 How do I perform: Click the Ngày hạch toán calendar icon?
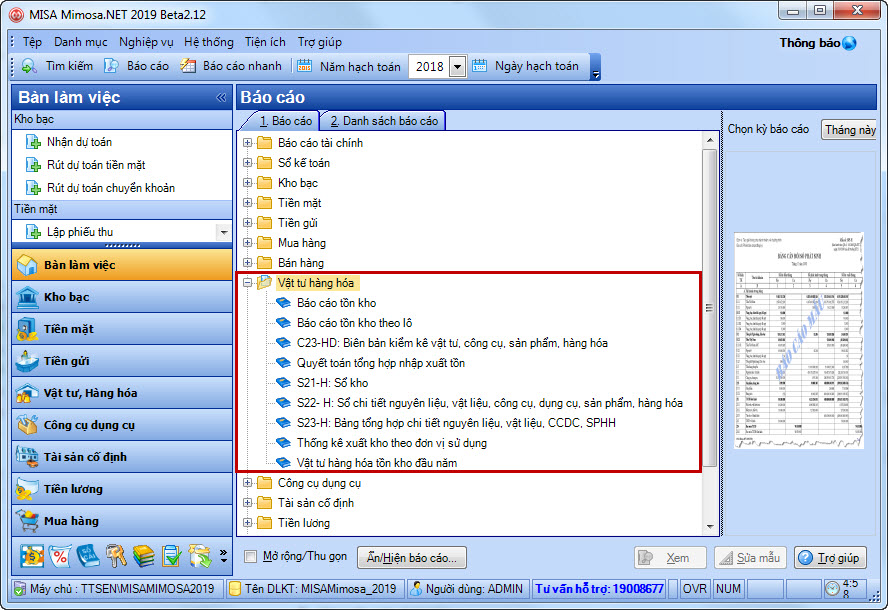[x=480, y=66]
